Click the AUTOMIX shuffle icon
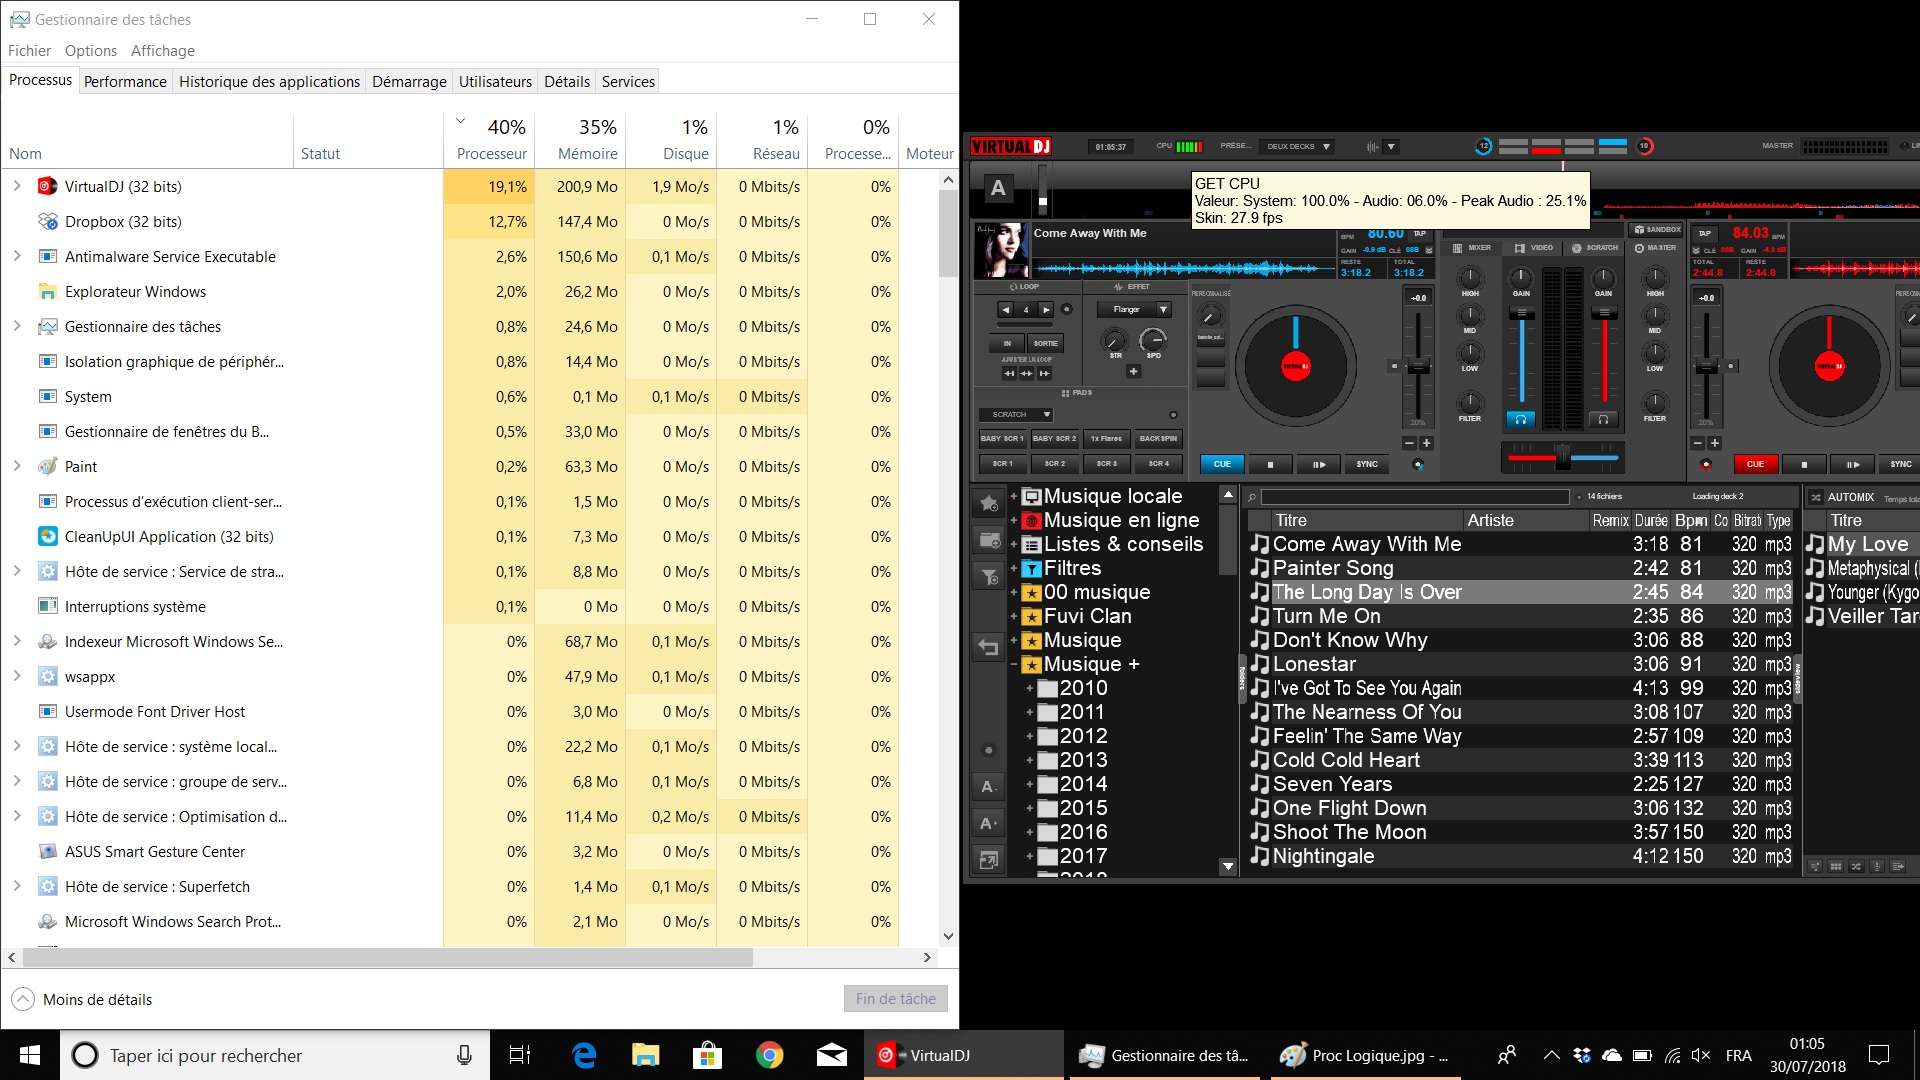 [x=1815, y=497]
